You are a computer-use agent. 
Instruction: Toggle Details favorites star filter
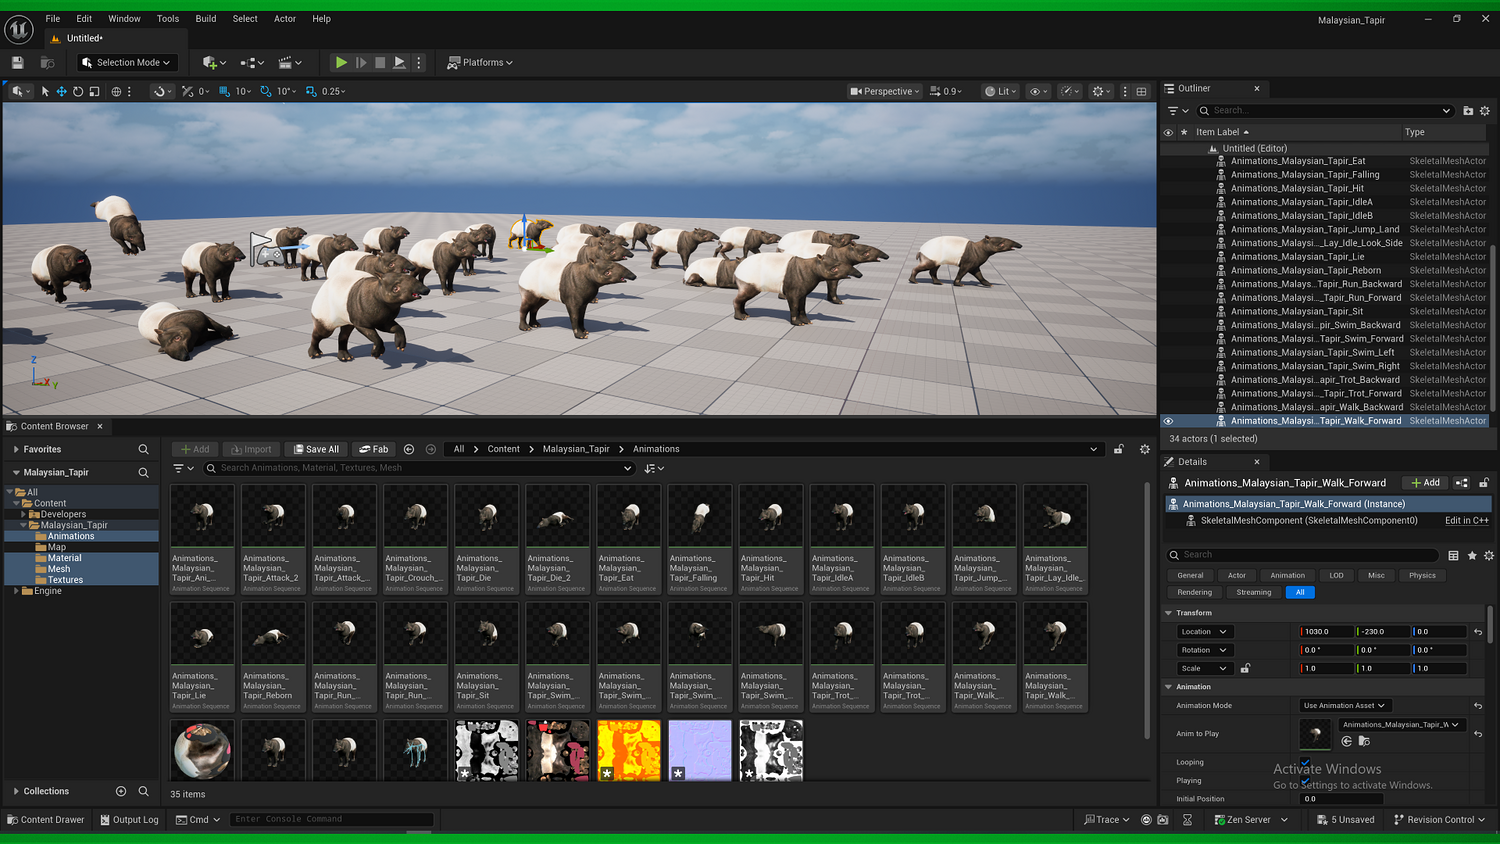[x=1472, y=555]
